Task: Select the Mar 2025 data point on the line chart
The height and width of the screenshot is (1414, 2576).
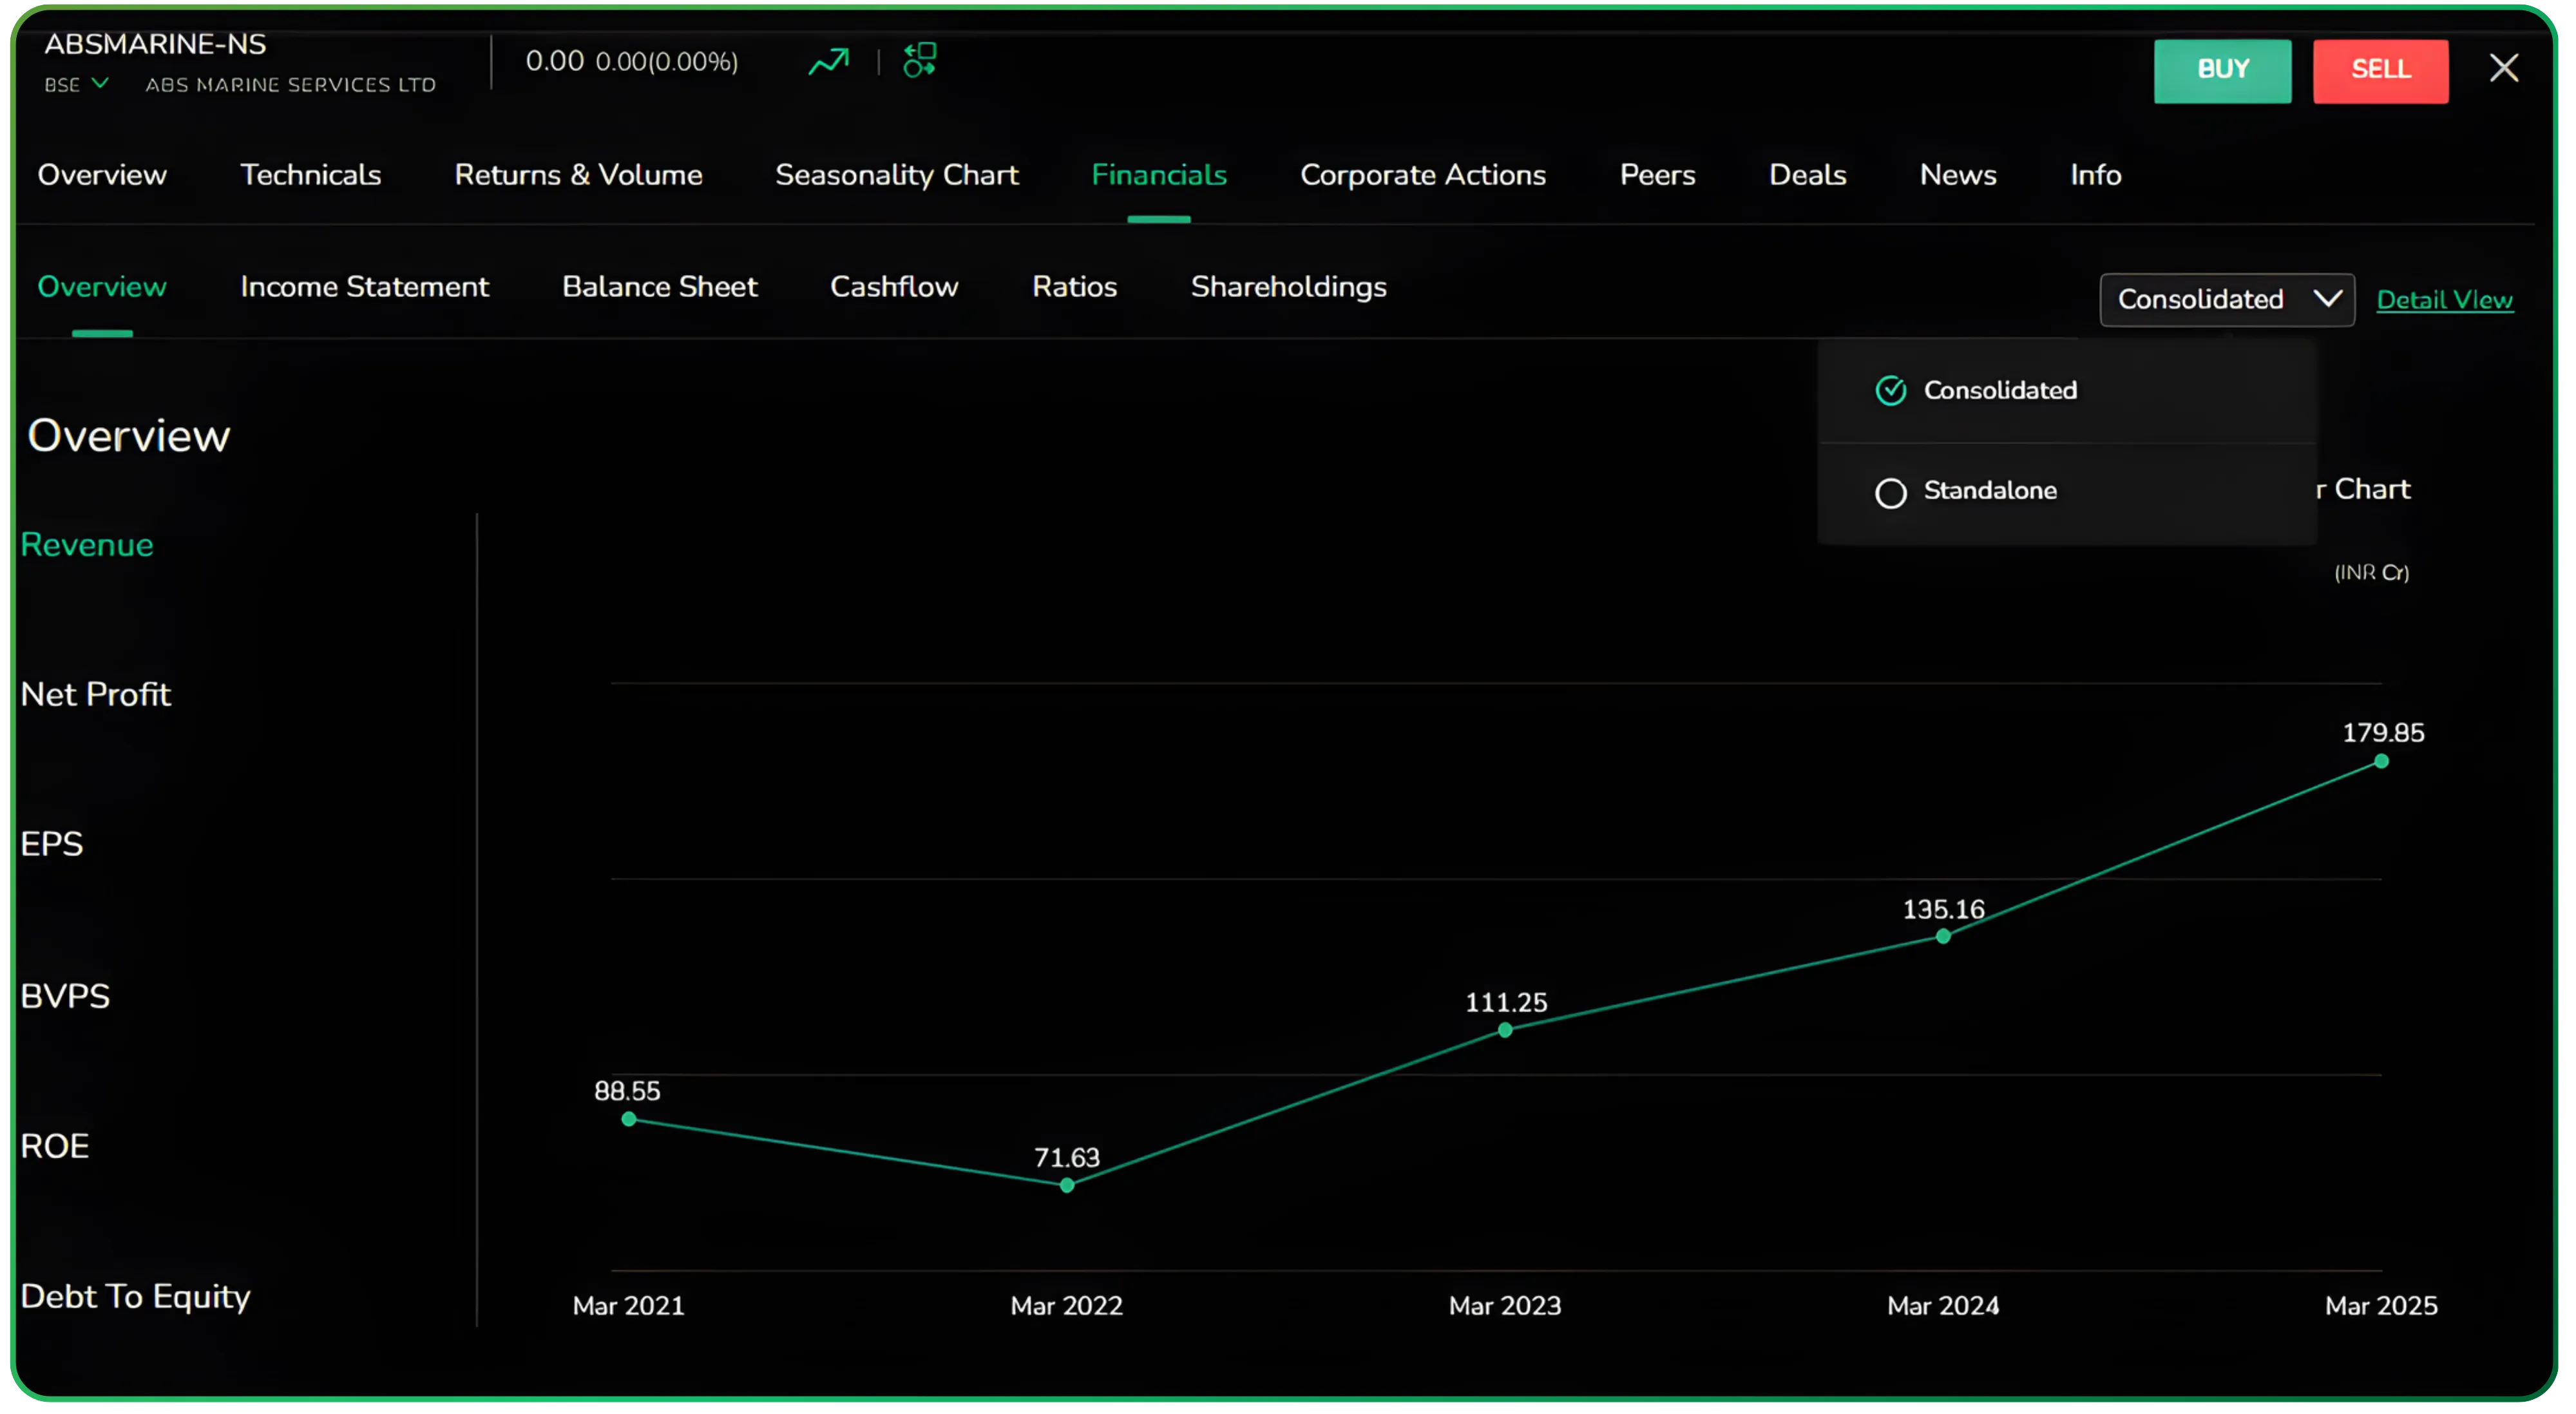Action: tap(2380, 763)
